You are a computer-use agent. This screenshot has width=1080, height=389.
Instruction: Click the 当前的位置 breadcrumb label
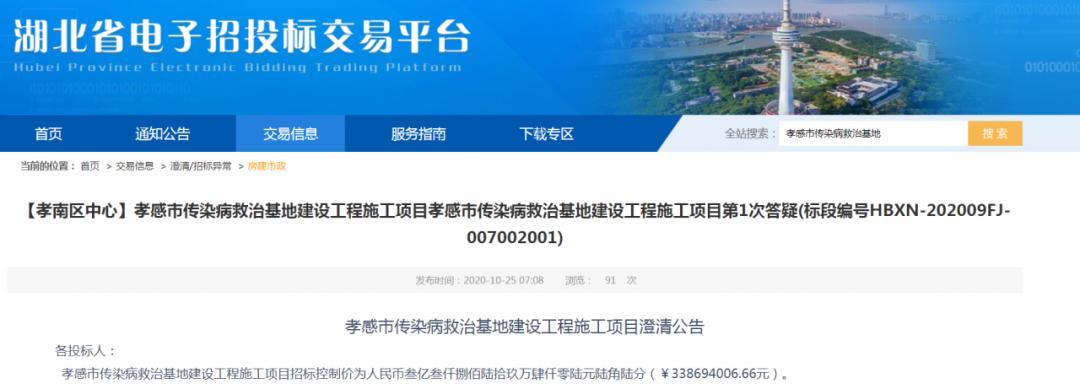pos(48,166)
